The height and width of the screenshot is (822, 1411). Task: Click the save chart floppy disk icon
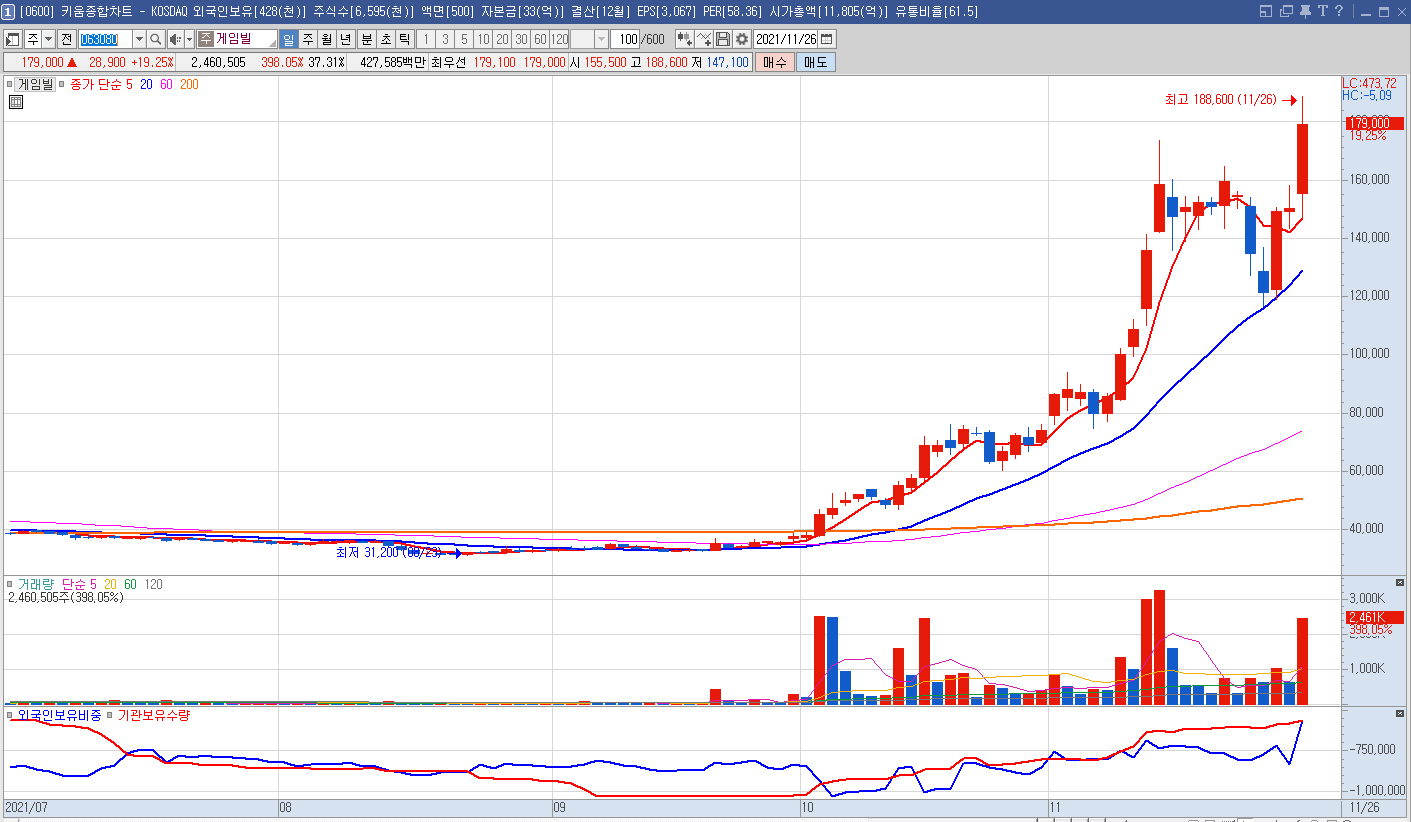pyautogui.click(x=722, y=39)
